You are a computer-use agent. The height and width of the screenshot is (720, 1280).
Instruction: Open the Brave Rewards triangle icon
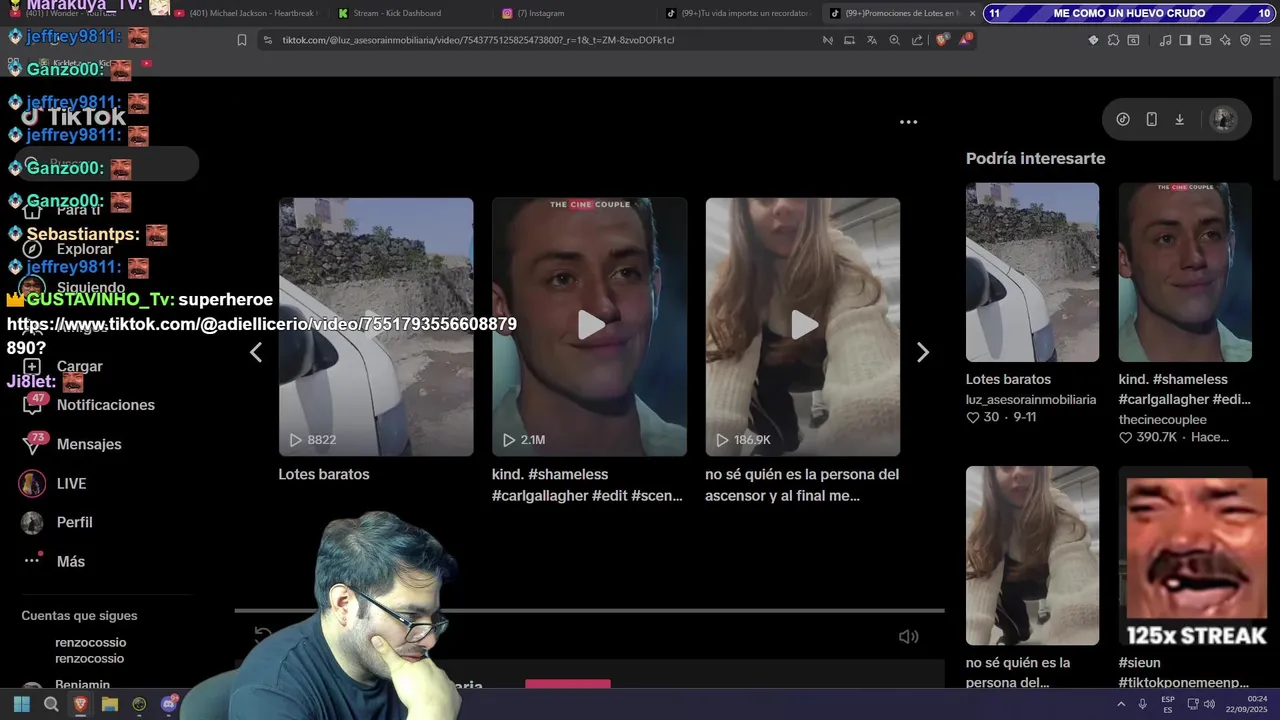pyautogui.click(x=965, y=40)
